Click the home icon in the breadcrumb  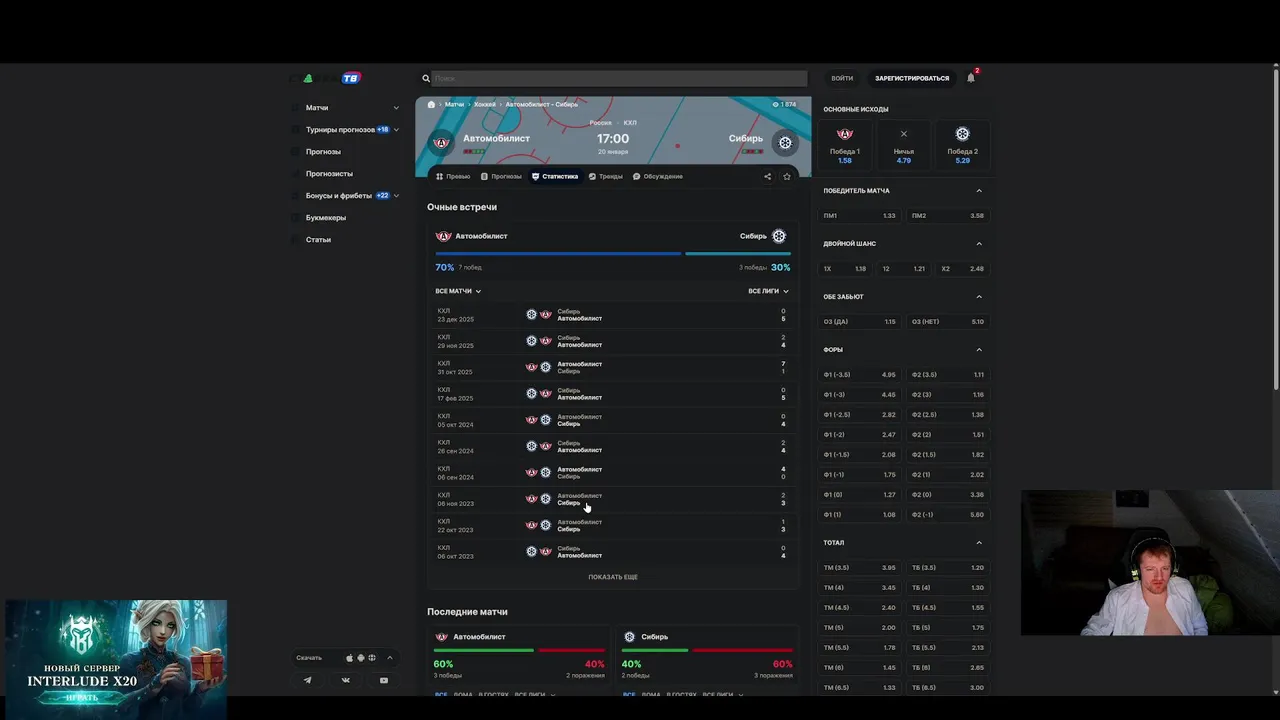coord(432,104)
